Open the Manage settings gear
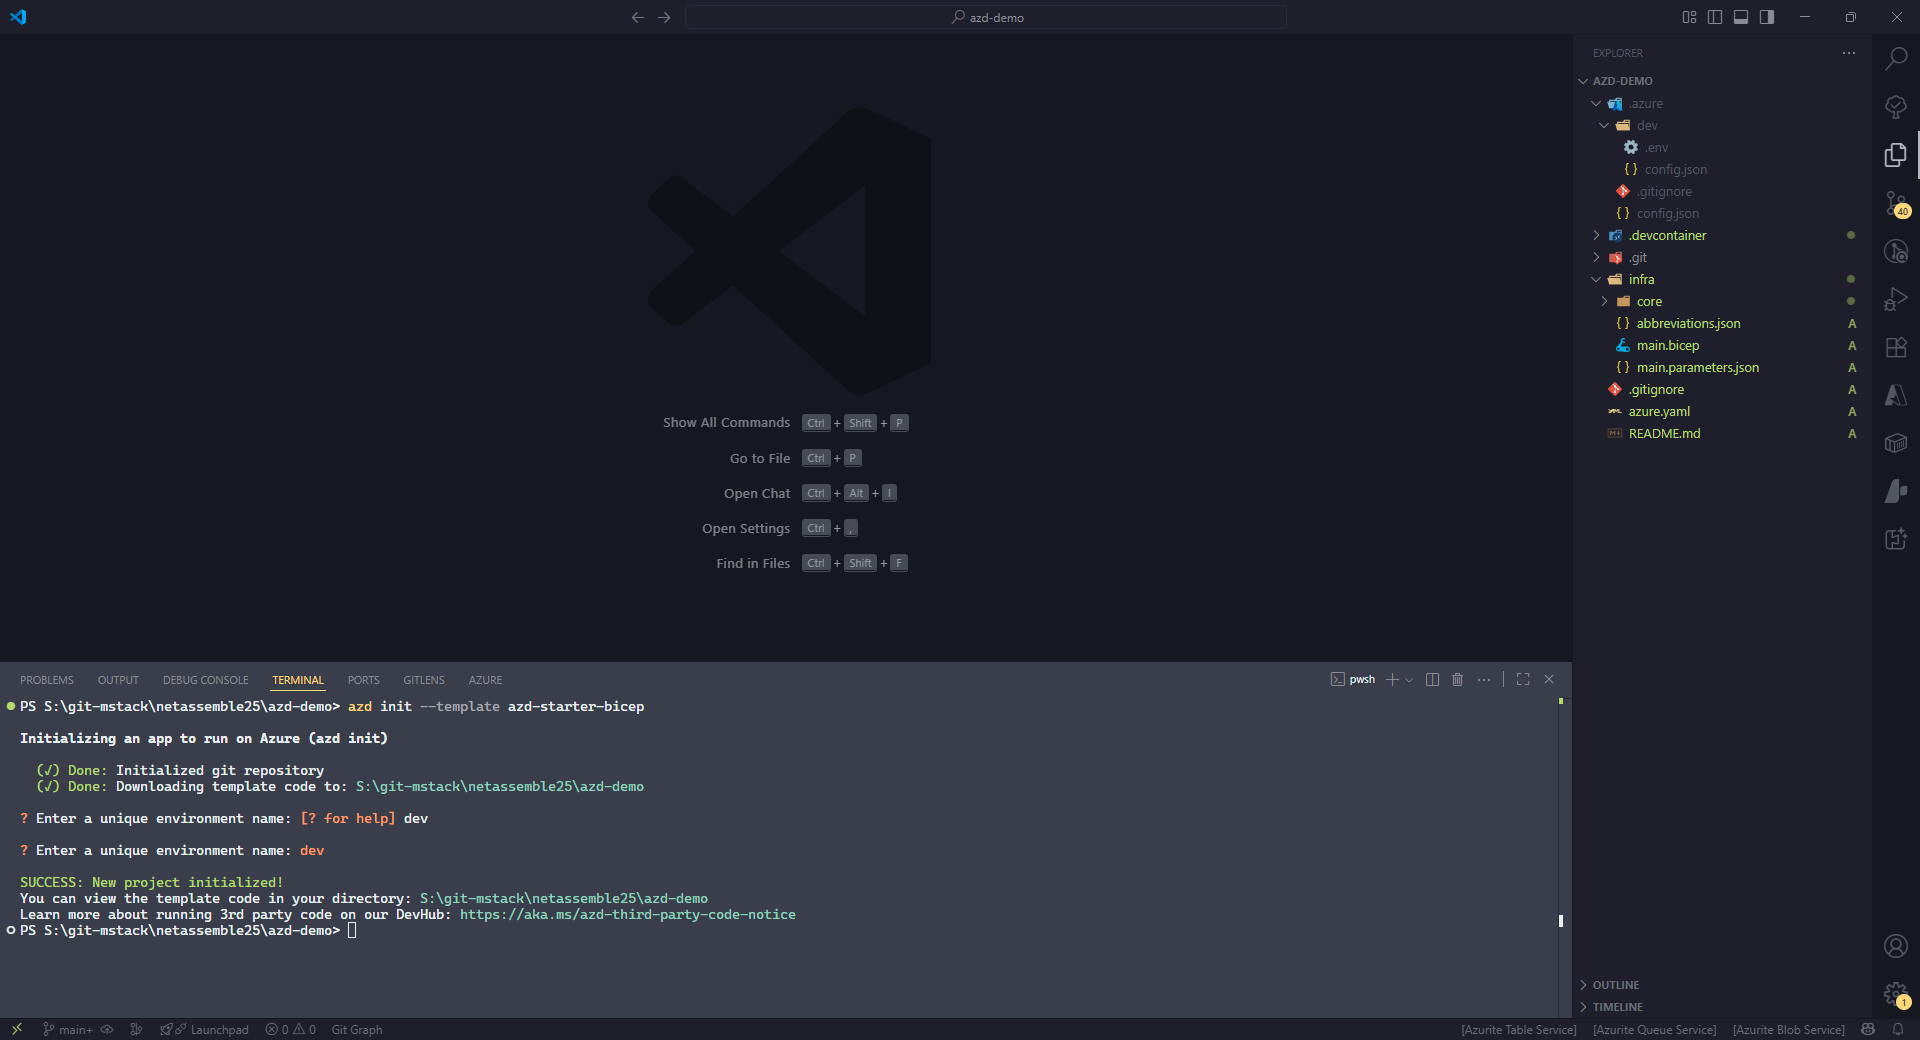 [1895, 996]
